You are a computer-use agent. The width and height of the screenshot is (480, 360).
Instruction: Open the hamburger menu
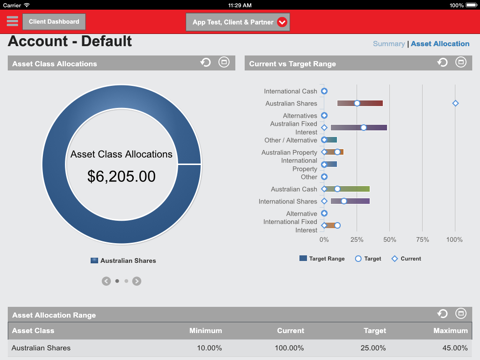12,21
